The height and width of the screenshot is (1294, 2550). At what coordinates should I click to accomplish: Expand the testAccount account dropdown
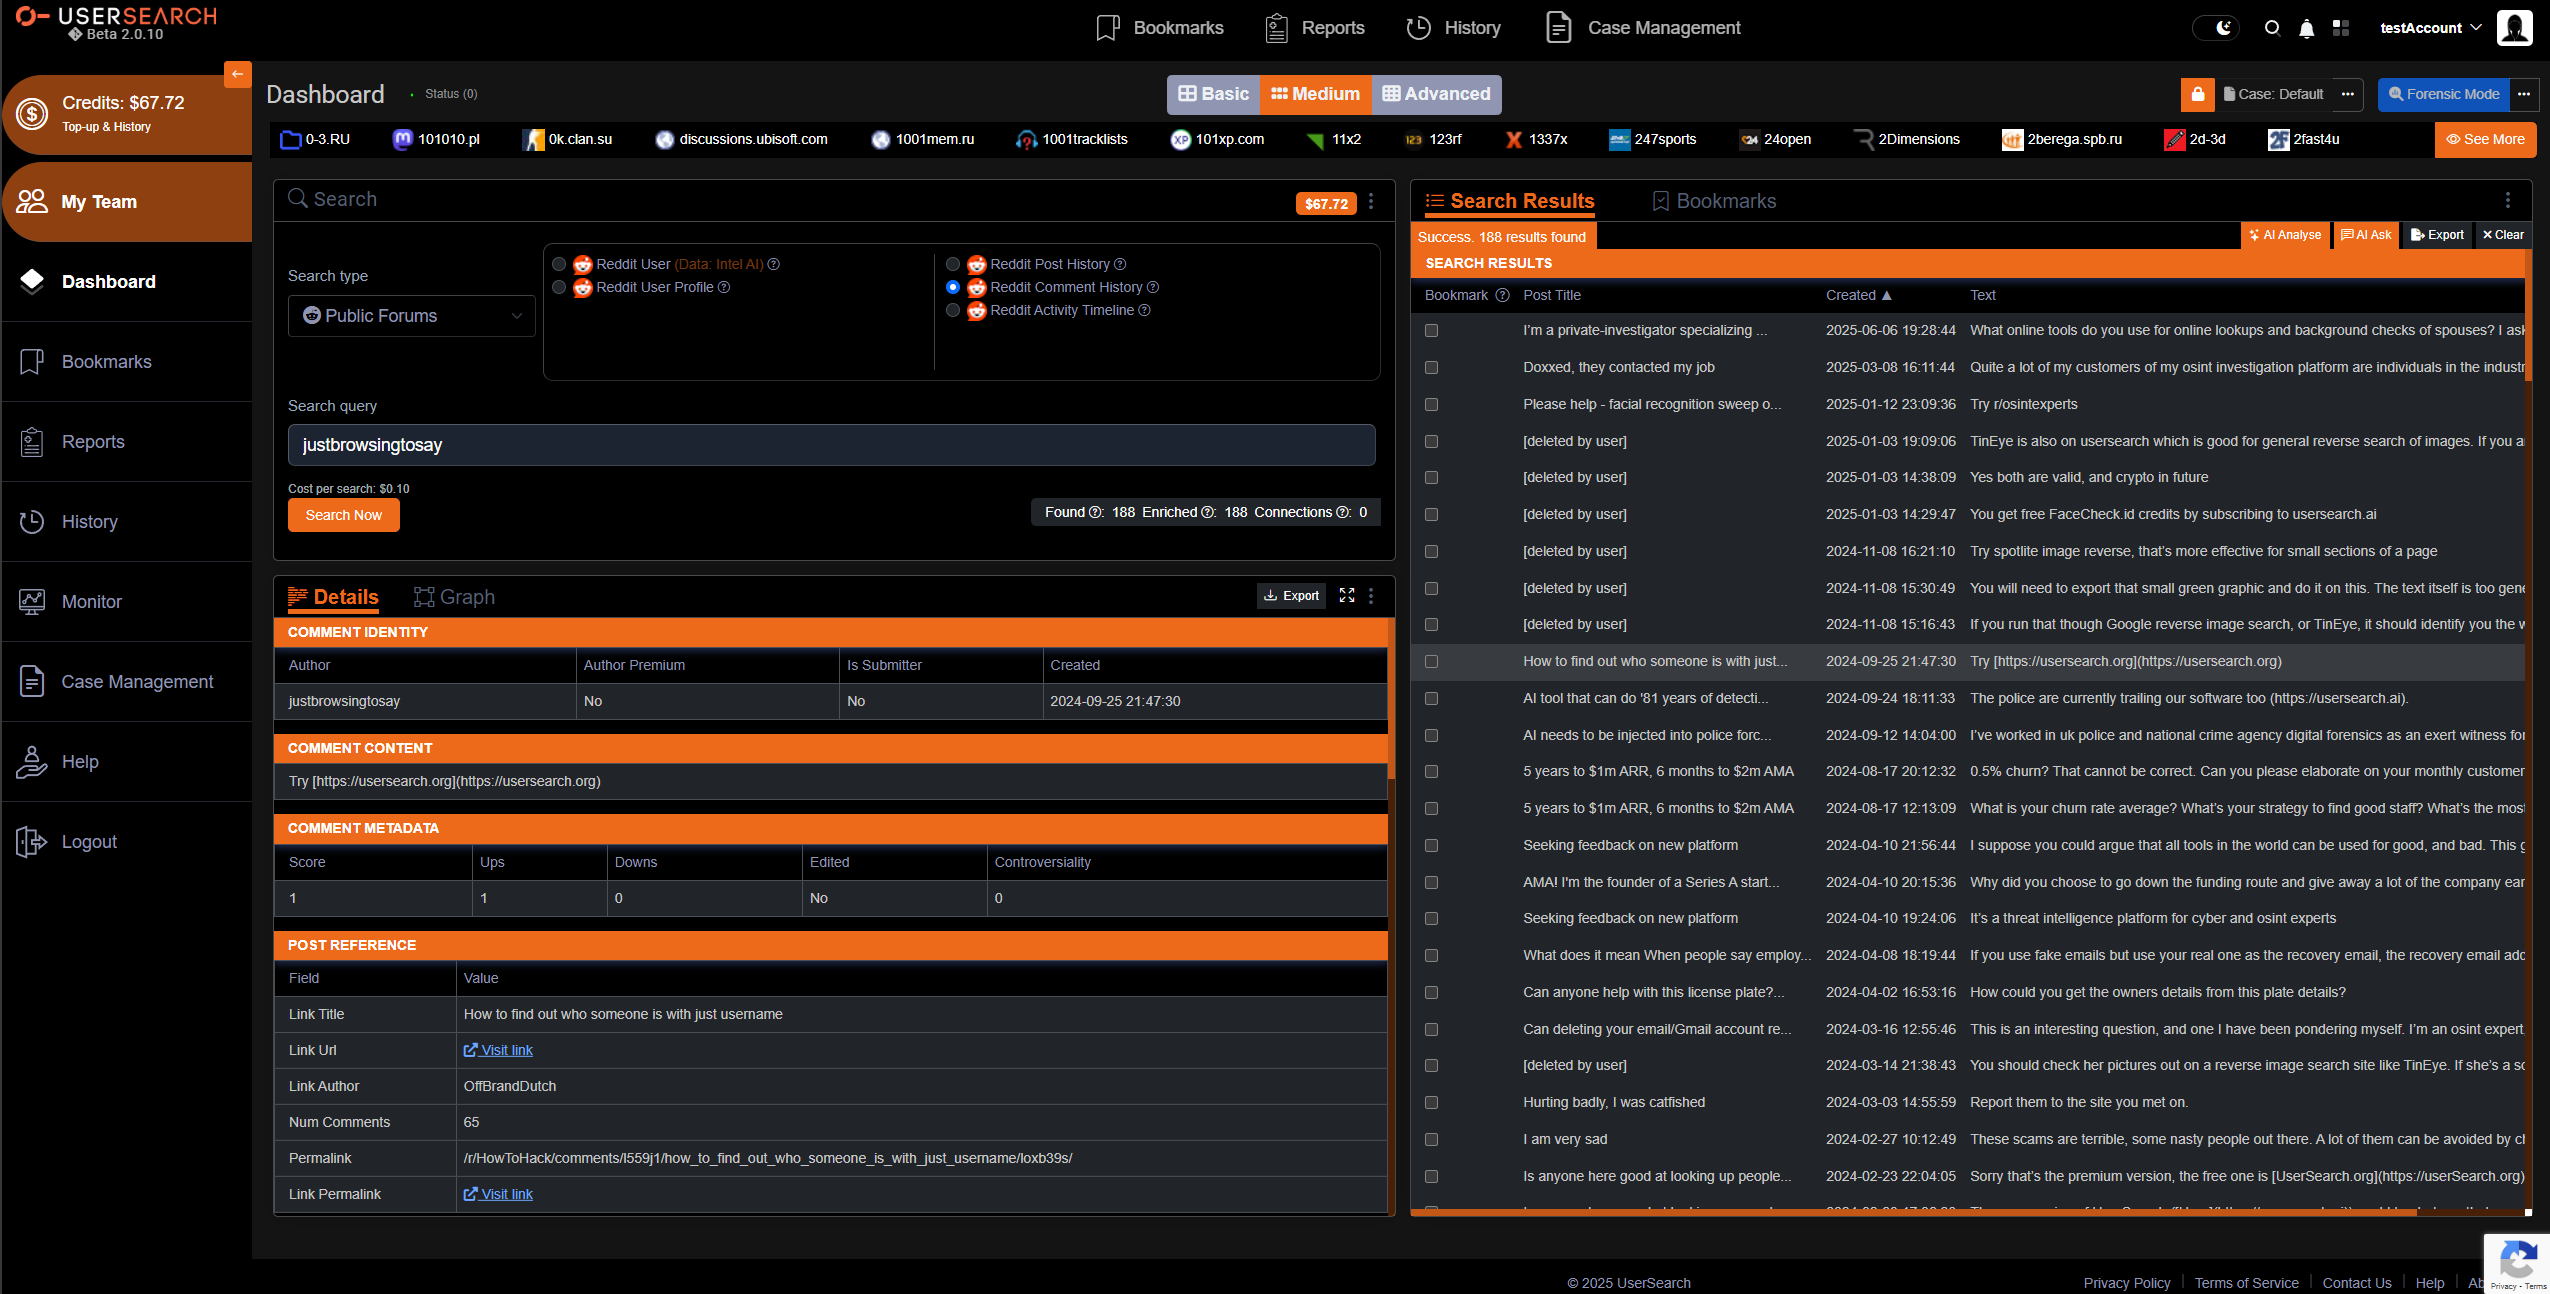click(2428, 27)
